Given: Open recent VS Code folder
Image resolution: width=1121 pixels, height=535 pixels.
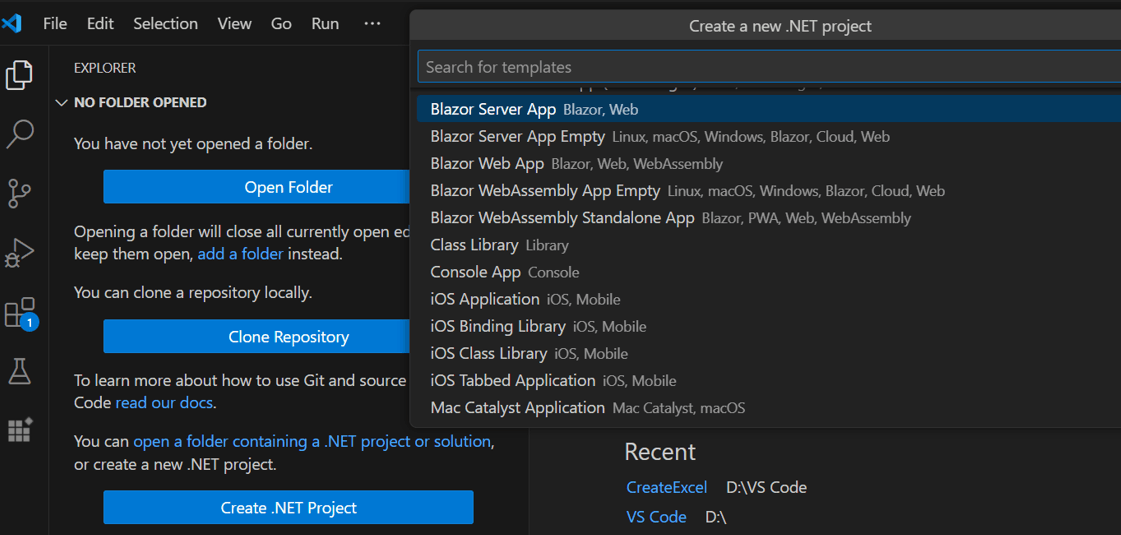Looking at the screenshot, I should 656,517.
